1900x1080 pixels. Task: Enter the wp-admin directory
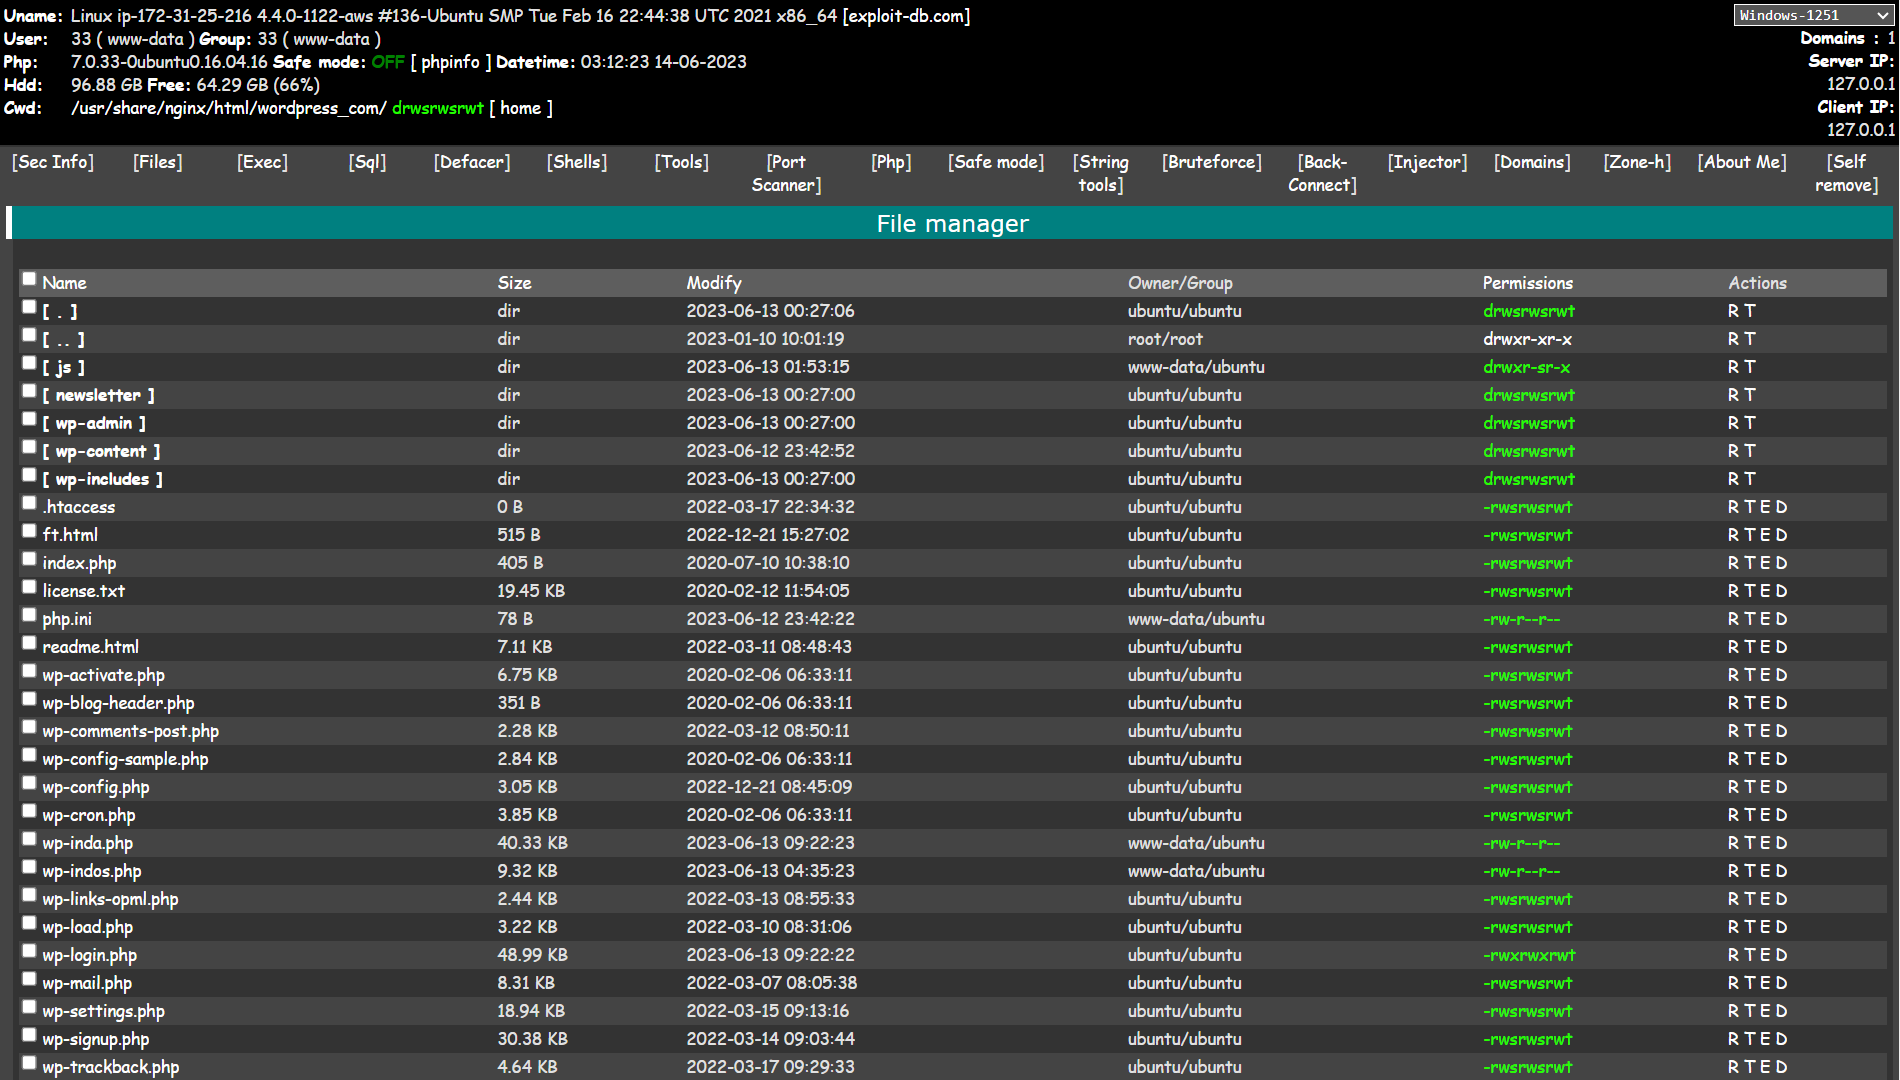point(94,423)
